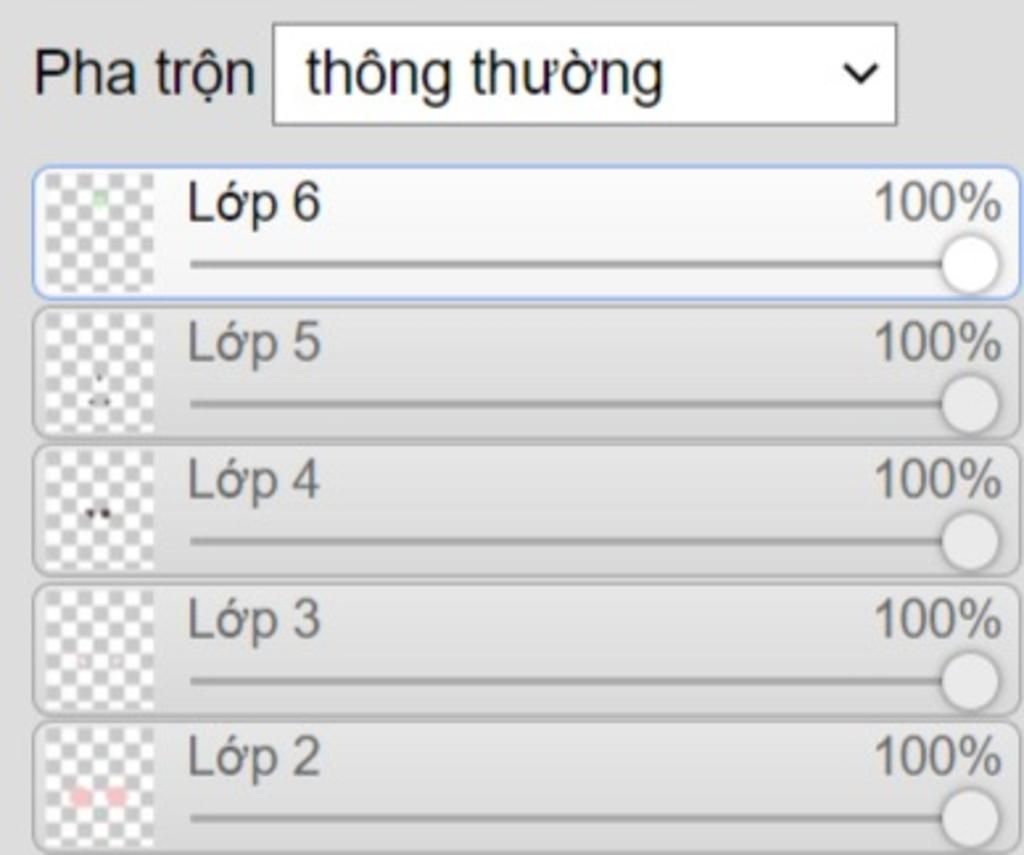1024x855 pixels.
Task: Click the Lớp 6 opacity slider handle
Action: 969,265
